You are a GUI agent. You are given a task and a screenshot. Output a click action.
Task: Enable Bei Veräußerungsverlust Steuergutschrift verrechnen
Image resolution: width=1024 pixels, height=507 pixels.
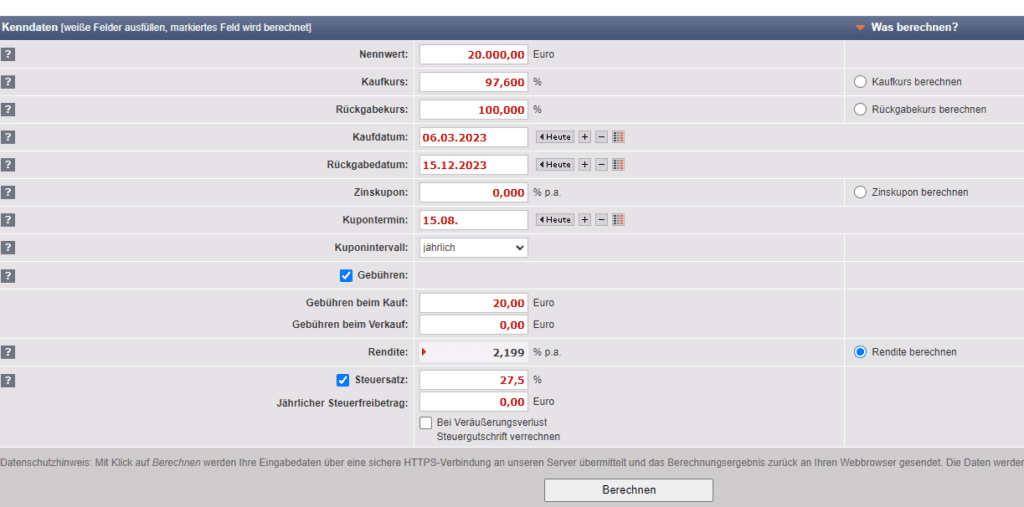point(426,423)
